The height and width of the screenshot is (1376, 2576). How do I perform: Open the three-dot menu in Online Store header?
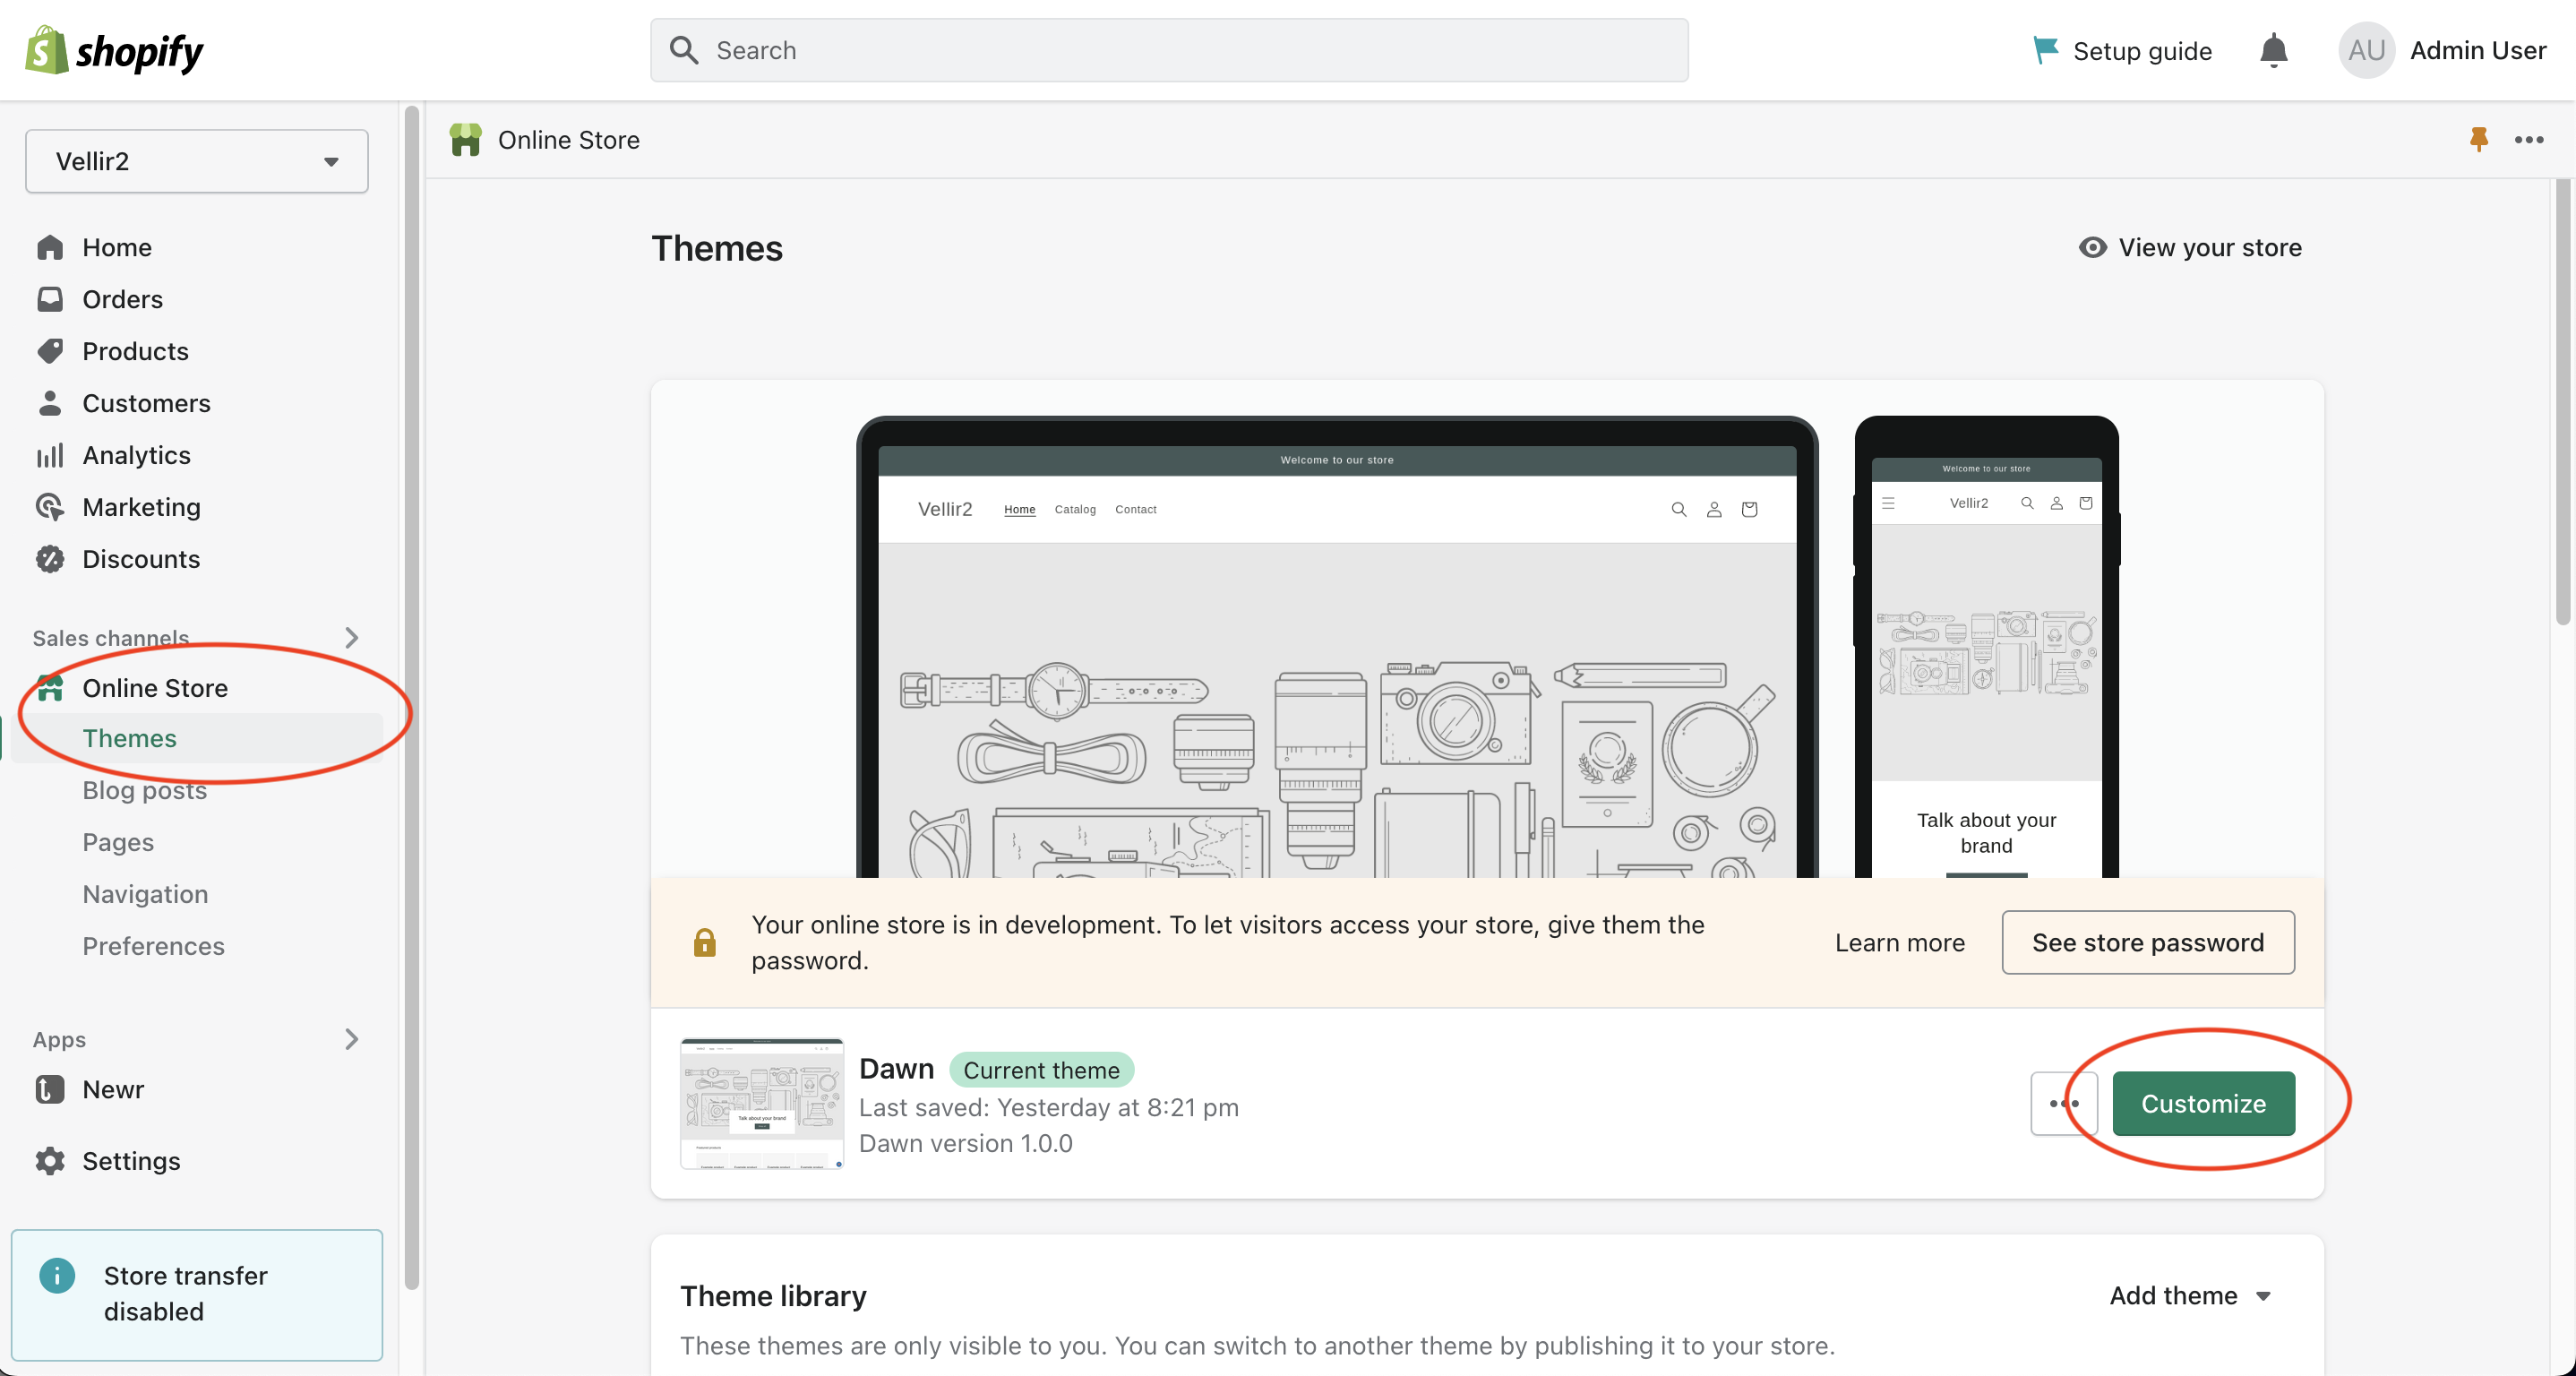[2529, 139]
